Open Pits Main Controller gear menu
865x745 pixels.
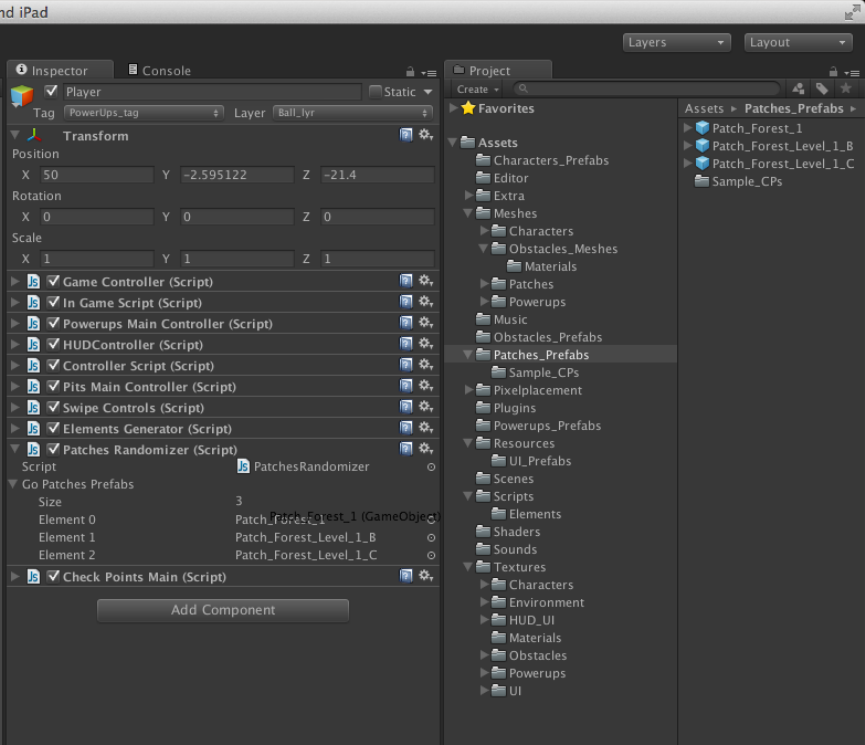tap(425, 386)
